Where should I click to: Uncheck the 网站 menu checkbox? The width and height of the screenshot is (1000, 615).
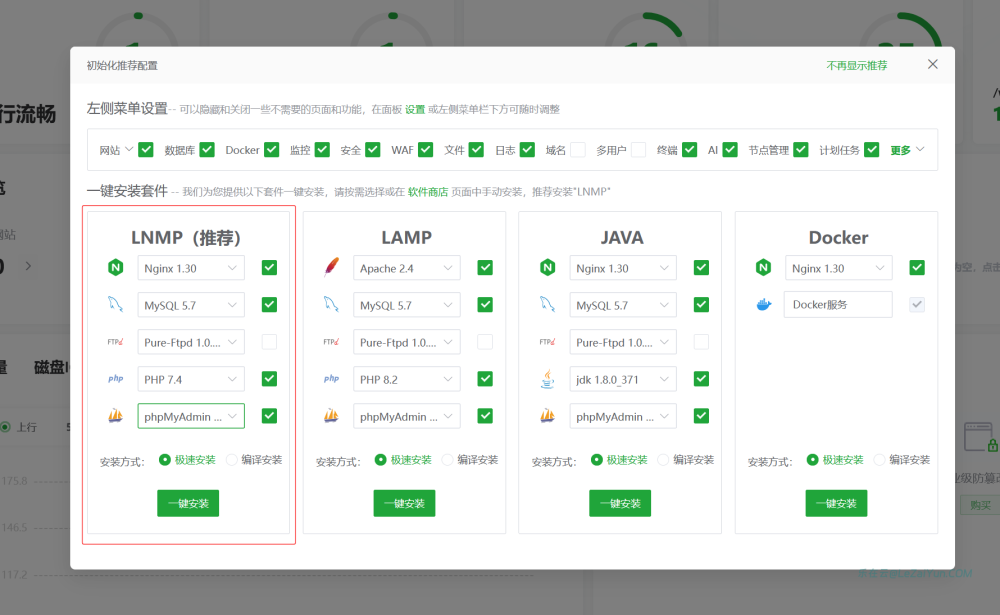[146, 150]
